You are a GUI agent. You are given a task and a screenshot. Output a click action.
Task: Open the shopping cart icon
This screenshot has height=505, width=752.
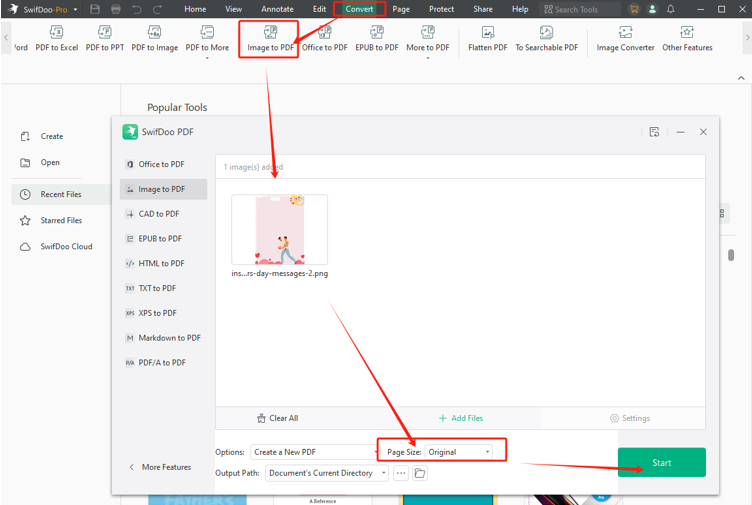click(x=634, y=9)
